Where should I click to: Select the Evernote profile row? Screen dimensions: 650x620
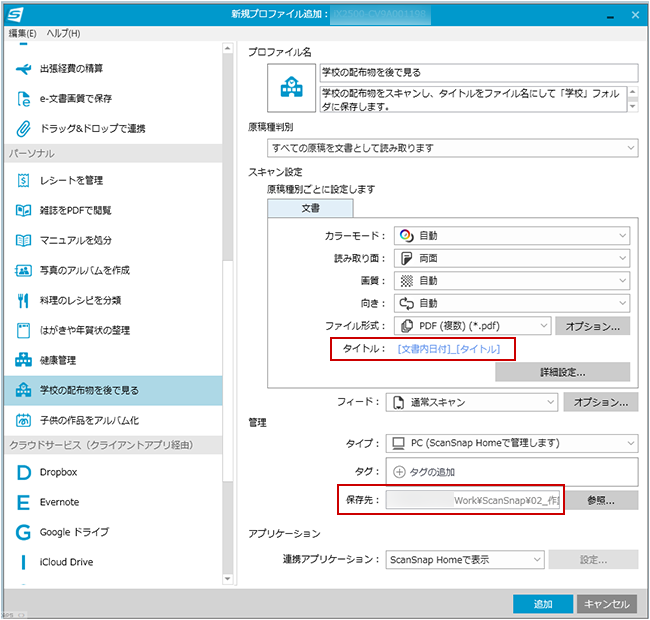point(113,502)
